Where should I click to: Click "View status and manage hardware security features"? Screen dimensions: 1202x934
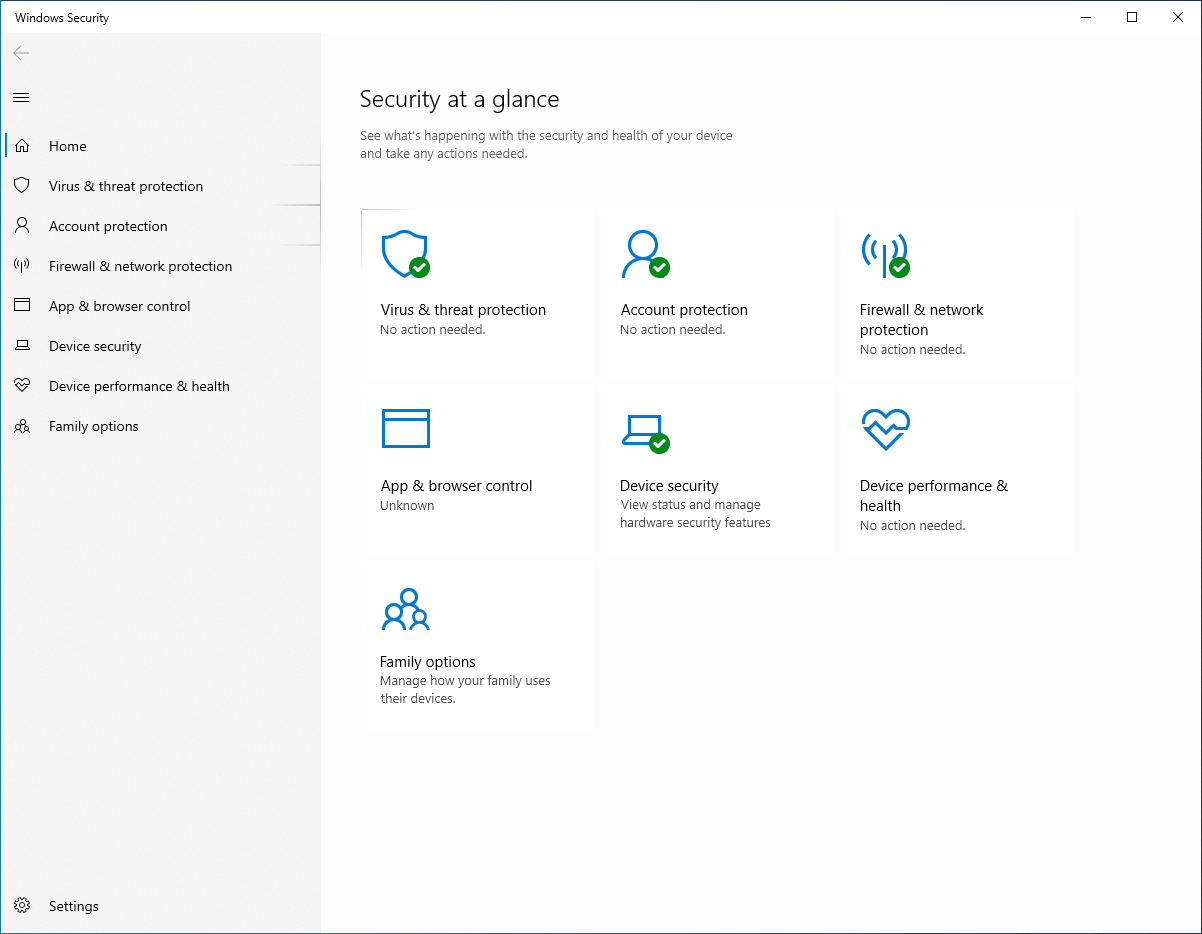[695, 514]
